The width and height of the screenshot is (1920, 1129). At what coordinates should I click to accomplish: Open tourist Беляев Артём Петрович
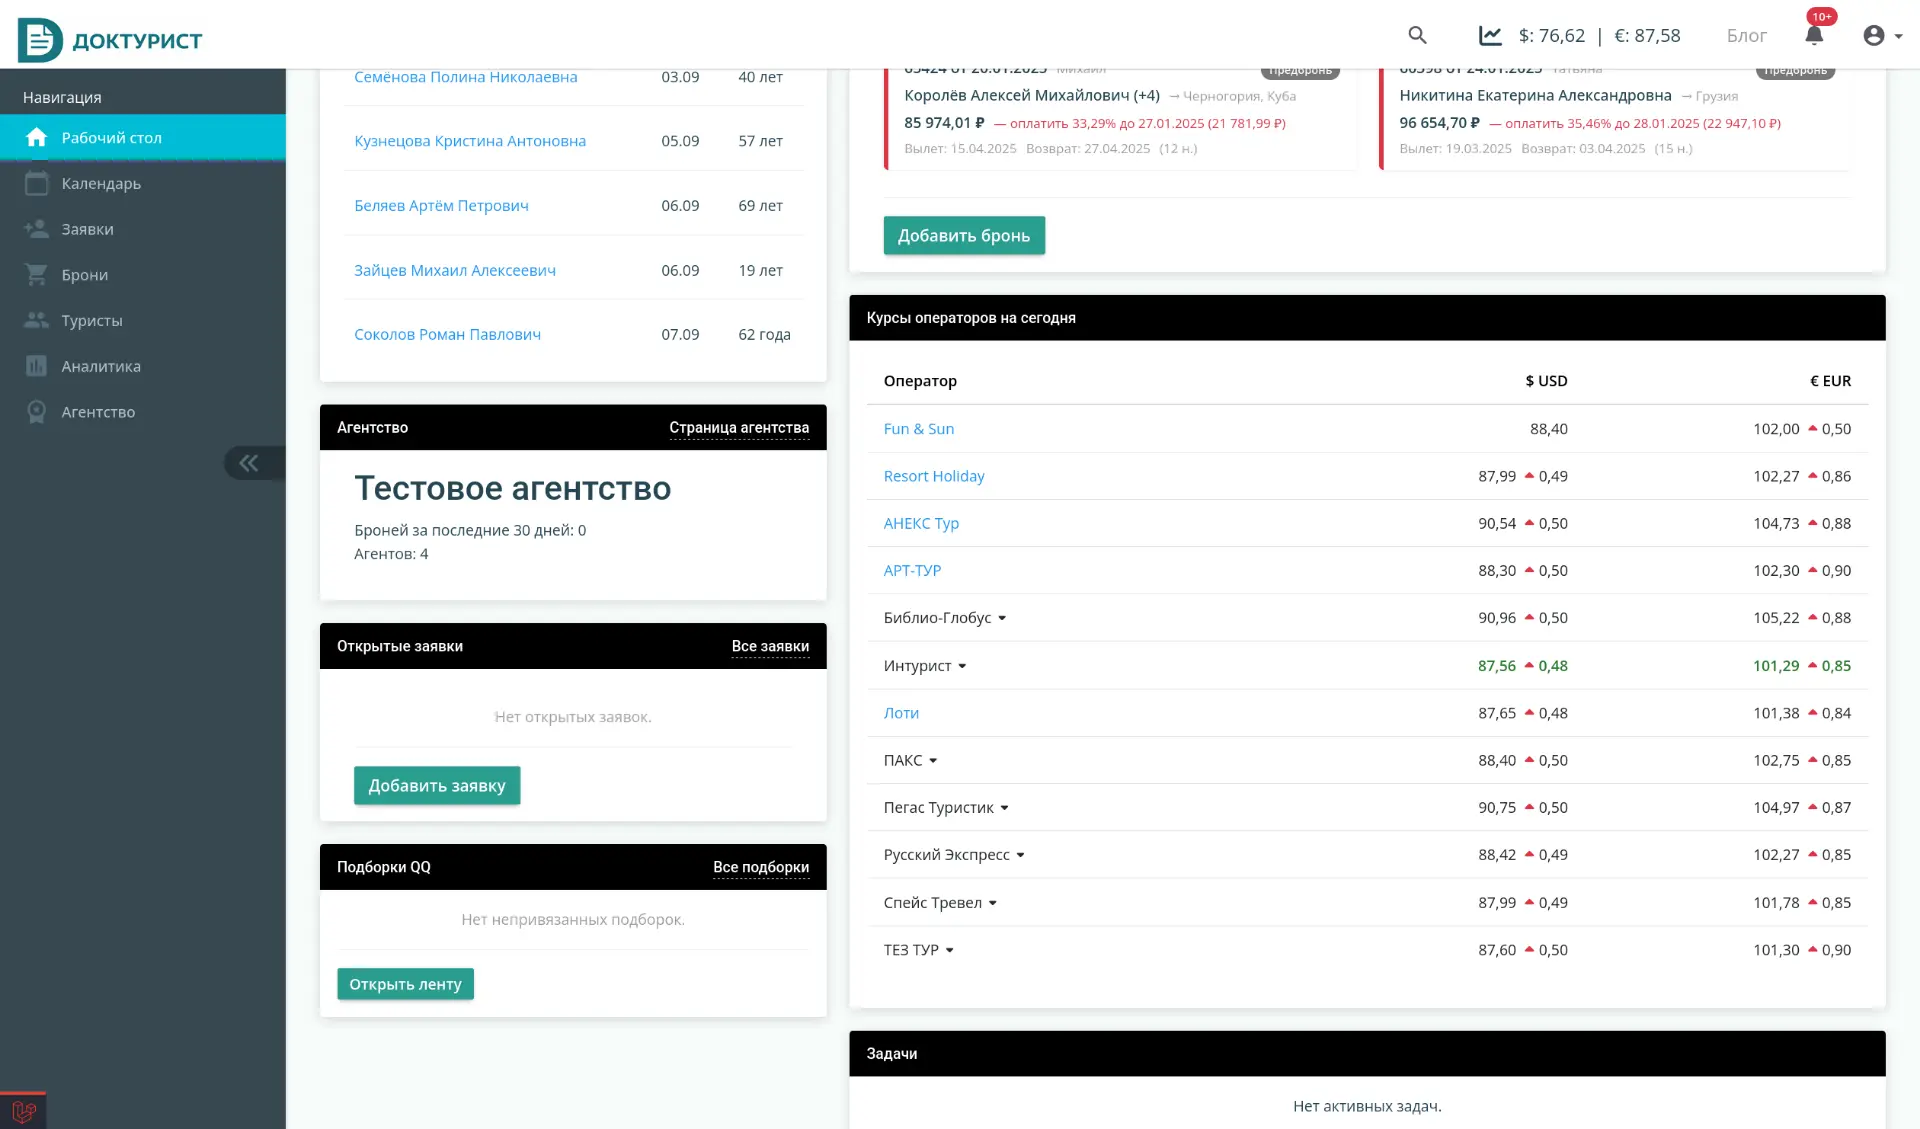[441, 206]
